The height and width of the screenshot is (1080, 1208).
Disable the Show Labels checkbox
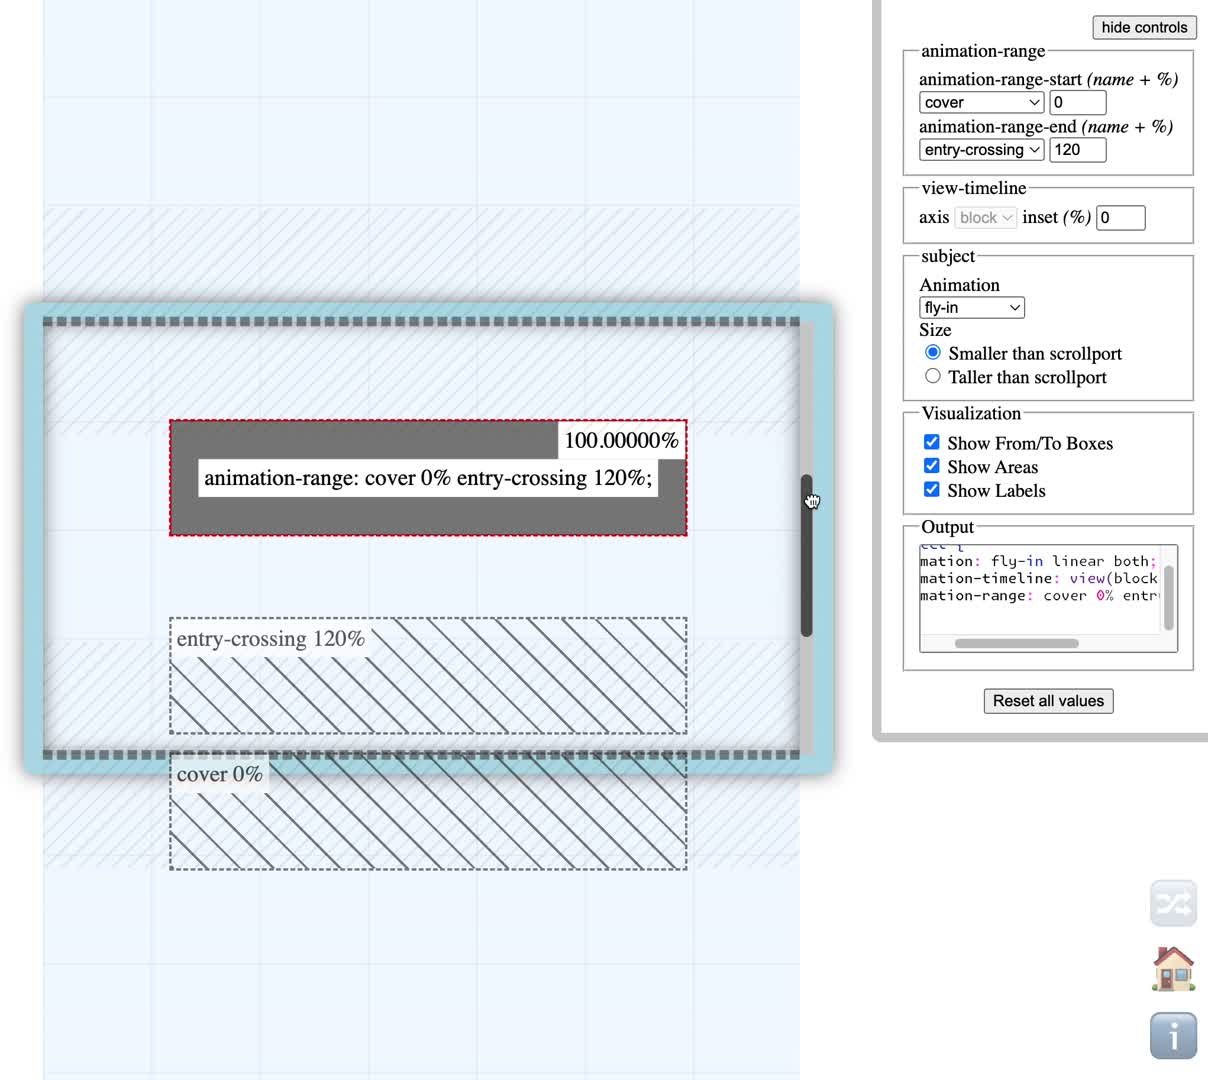(931, 490)
